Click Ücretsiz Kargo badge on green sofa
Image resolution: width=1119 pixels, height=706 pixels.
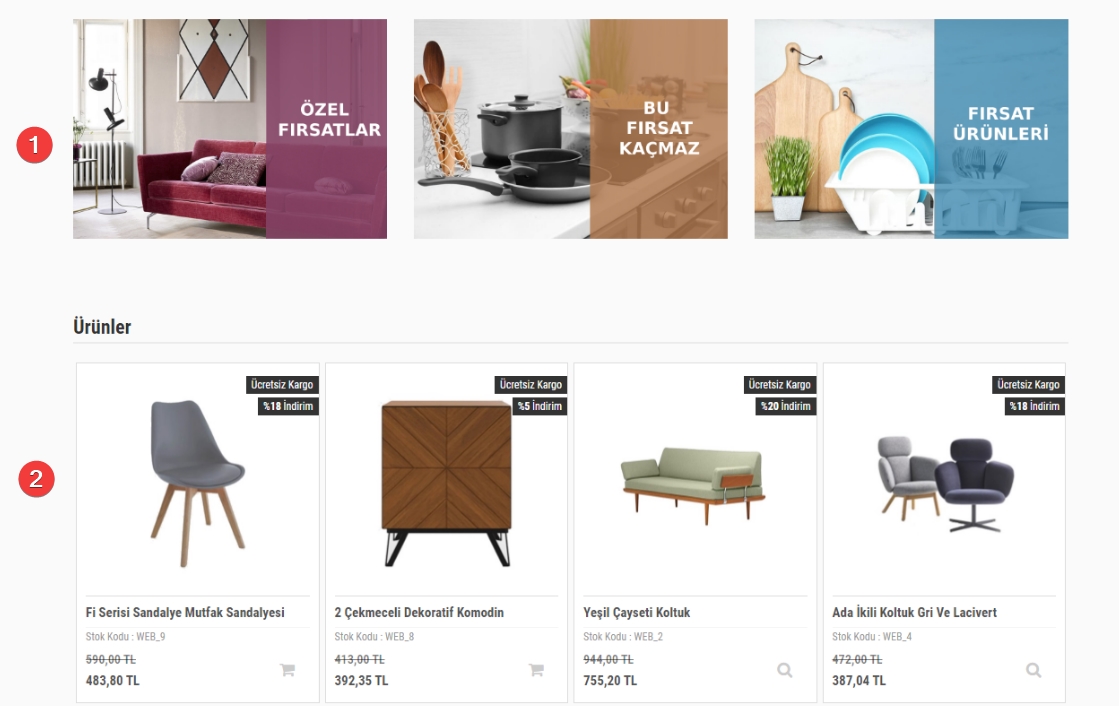779,385
